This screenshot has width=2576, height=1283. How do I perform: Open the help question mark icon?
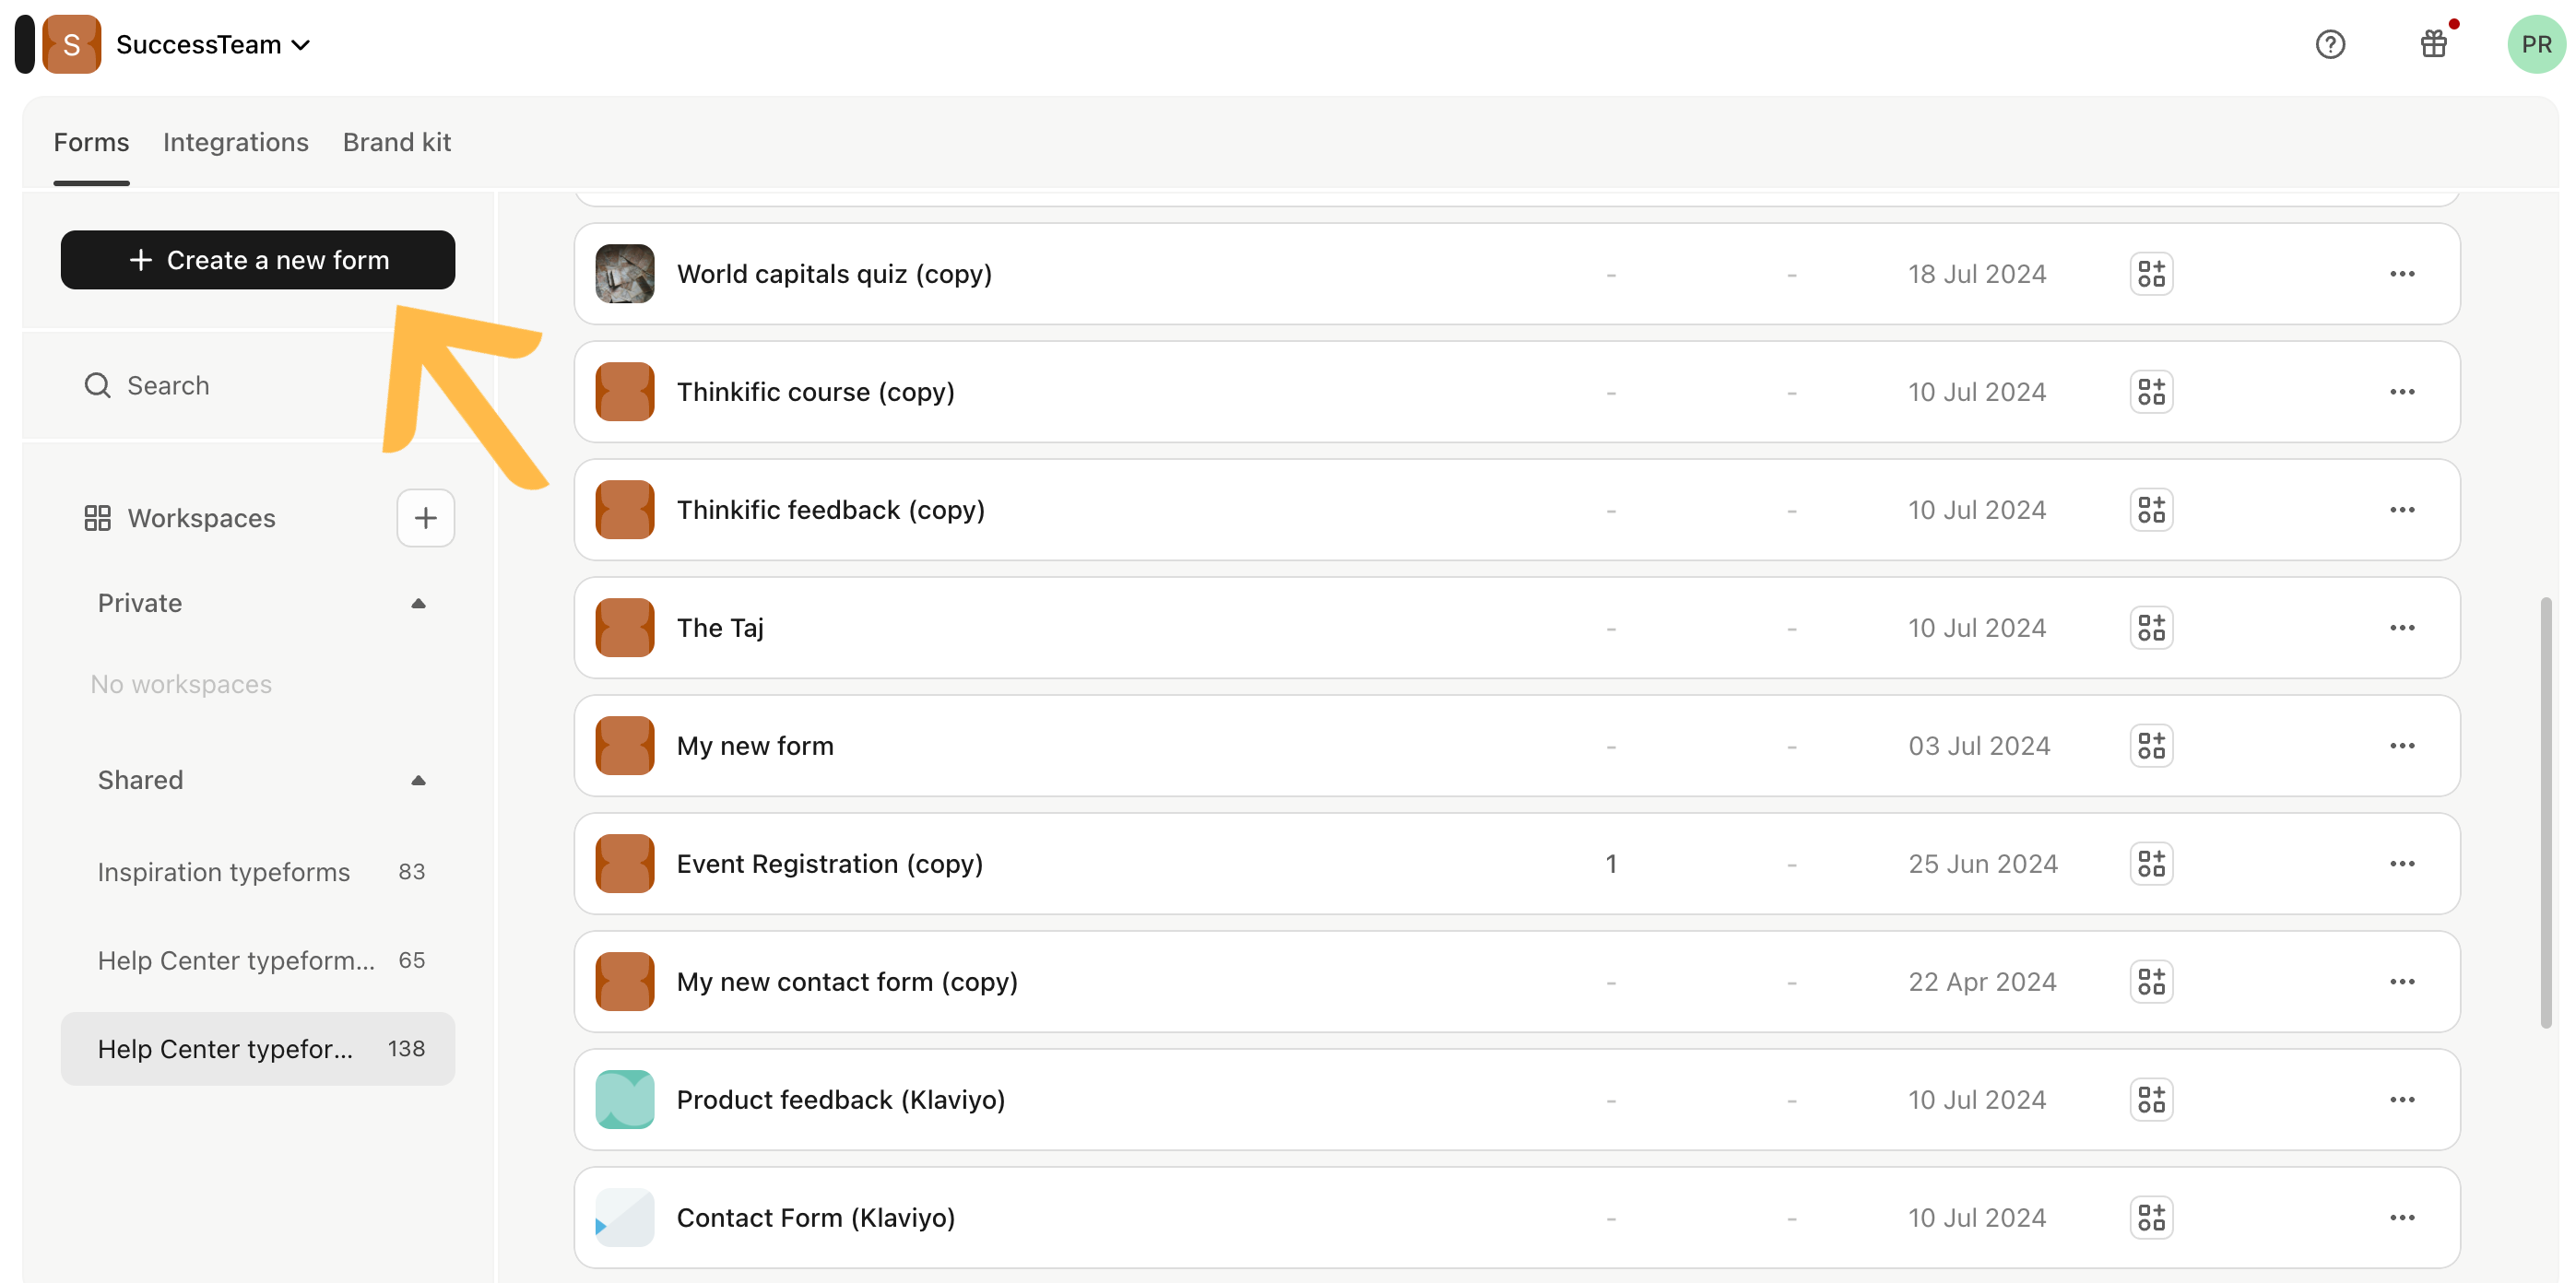[x=2329, y=45]
